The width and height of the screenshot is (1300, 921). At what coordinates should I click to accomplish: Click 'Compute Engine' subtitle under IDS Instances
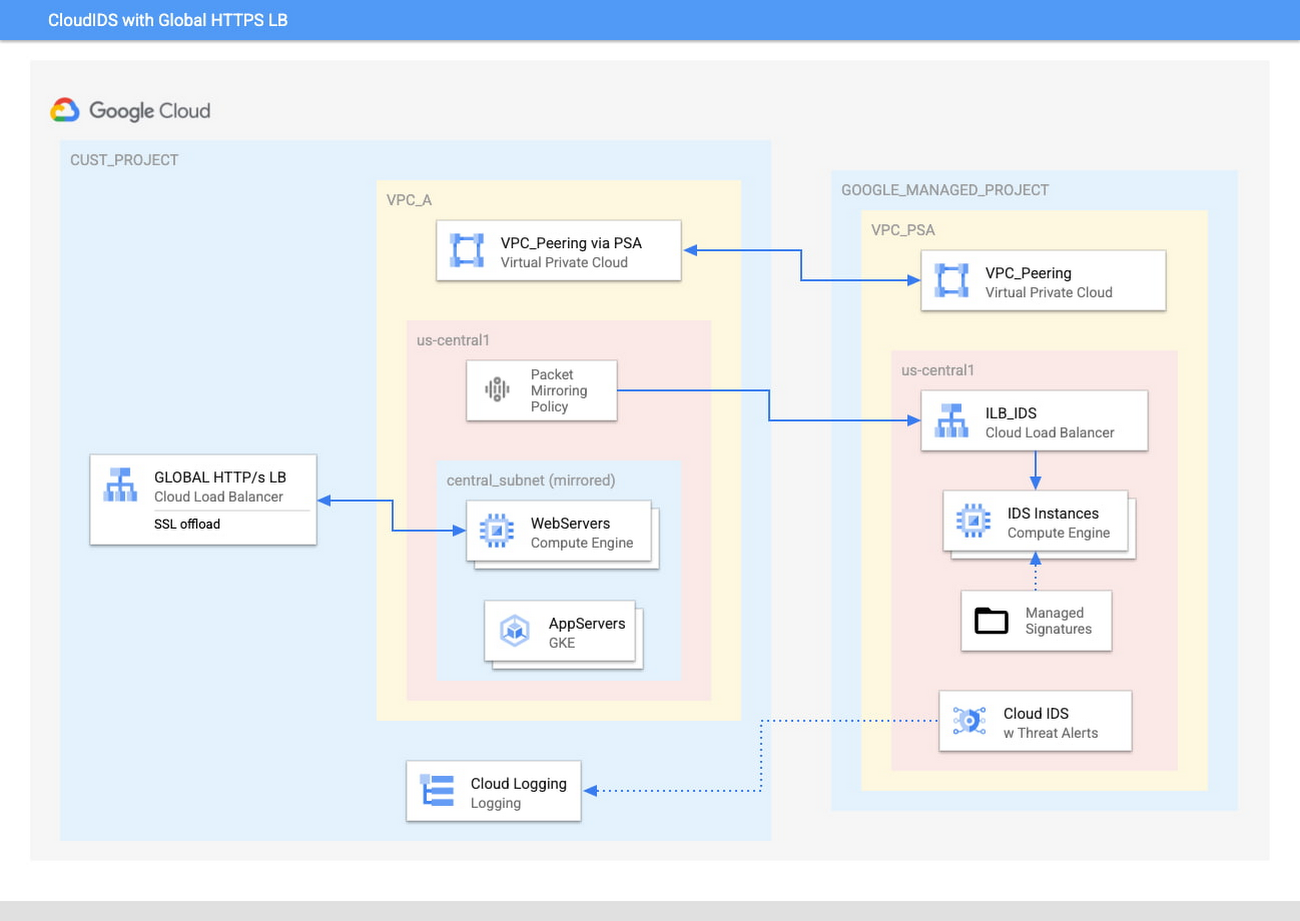1059,533
